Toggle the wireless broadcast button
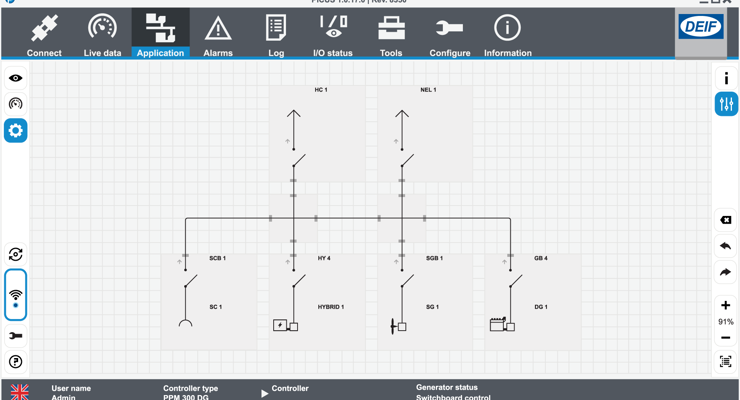The width and height of the screenshot is (740, 400). [x=16, y=295]
